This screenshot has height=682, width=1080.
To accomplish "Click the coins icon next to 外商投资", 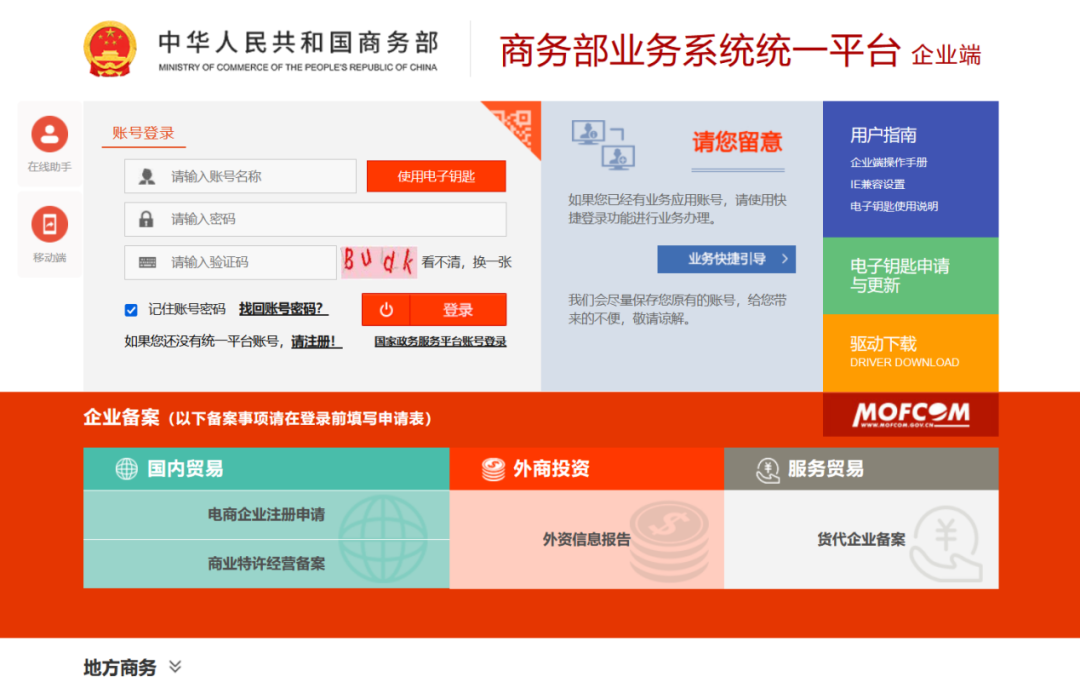I will pos(493,469).
